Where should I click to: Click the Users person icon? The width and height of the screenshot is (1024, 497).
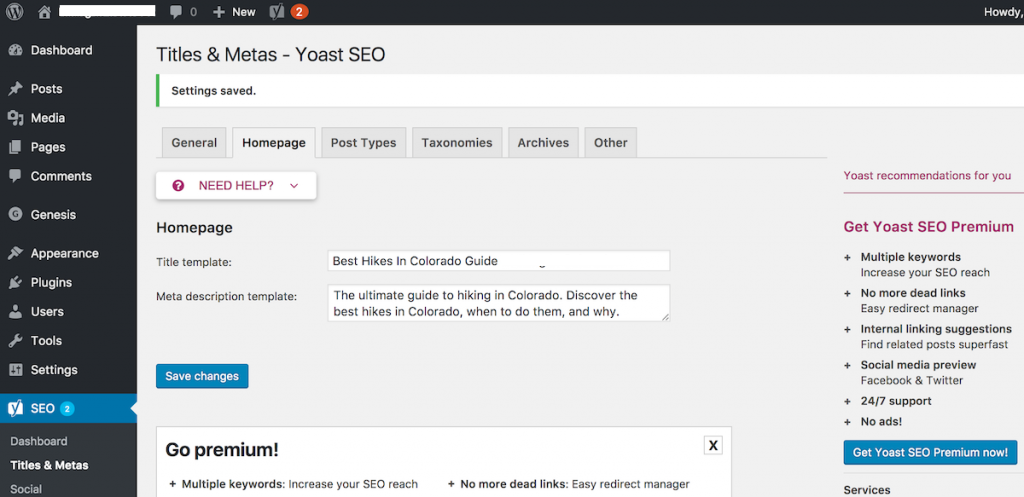click(16, 312)
